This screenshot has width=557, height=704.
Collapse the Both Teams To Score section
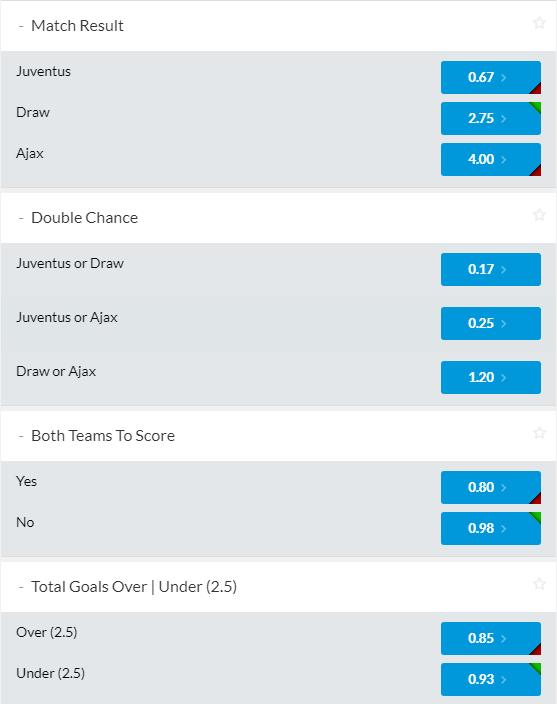click(x=21, y=436)
